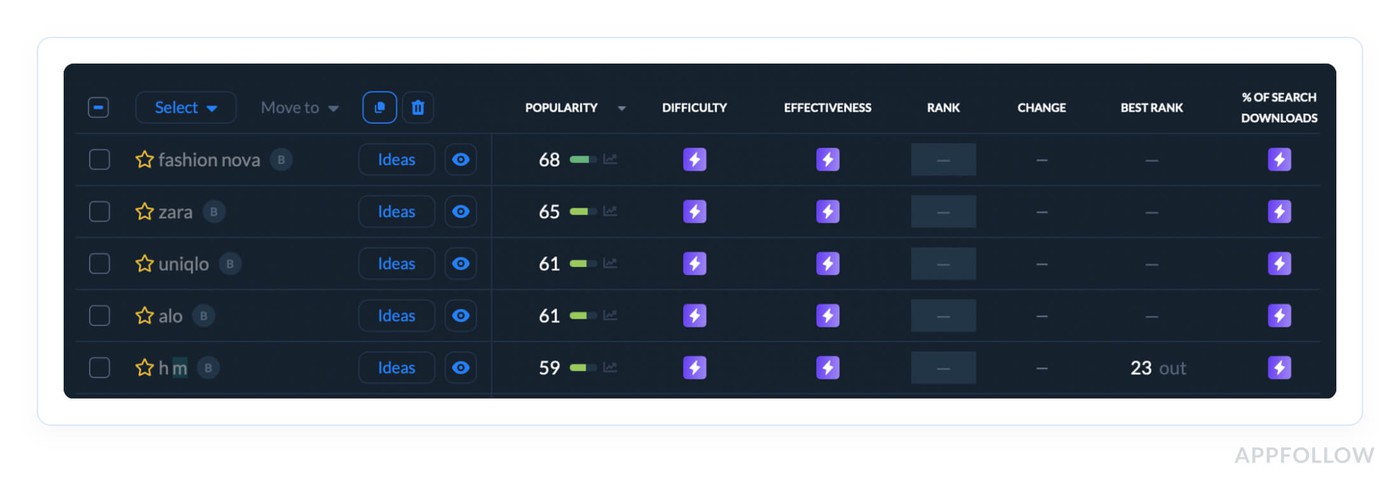Sort by Best Rank column header
The height and width of the screenshot is (488, 1400).
[x=1151, y=108]
